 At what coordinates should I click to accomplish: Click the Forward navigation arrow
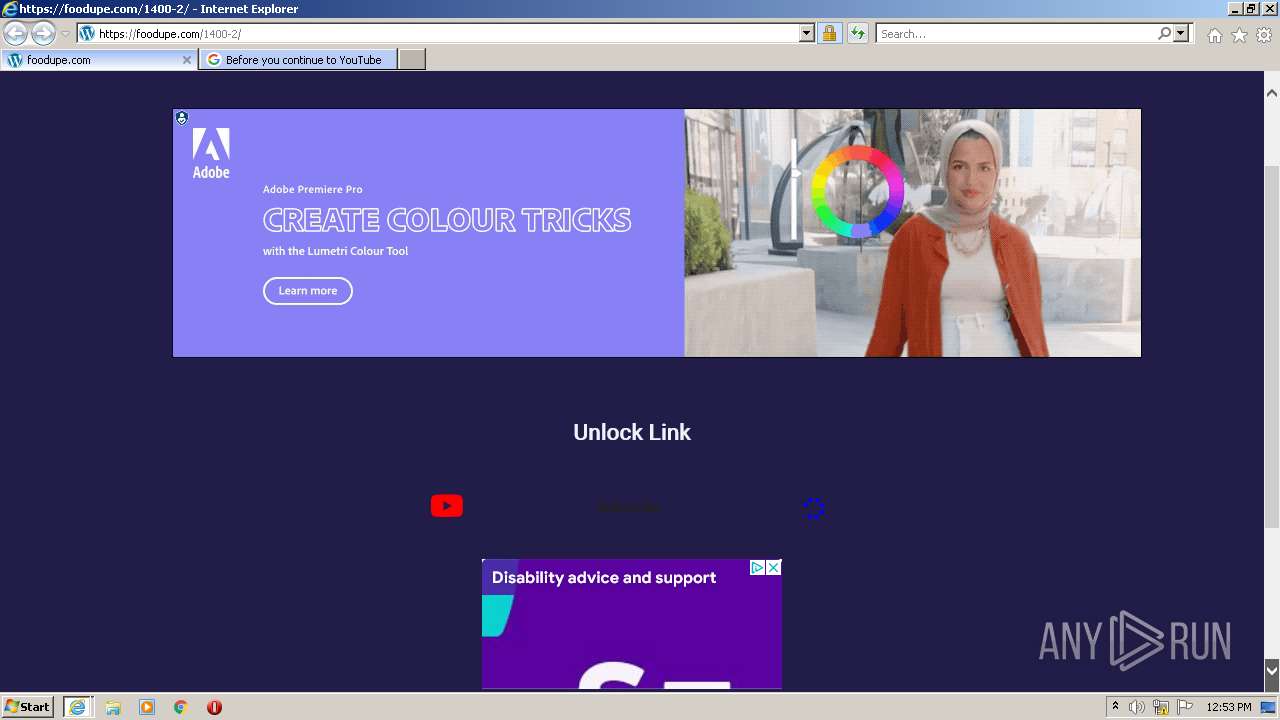[x=43, y=34]
